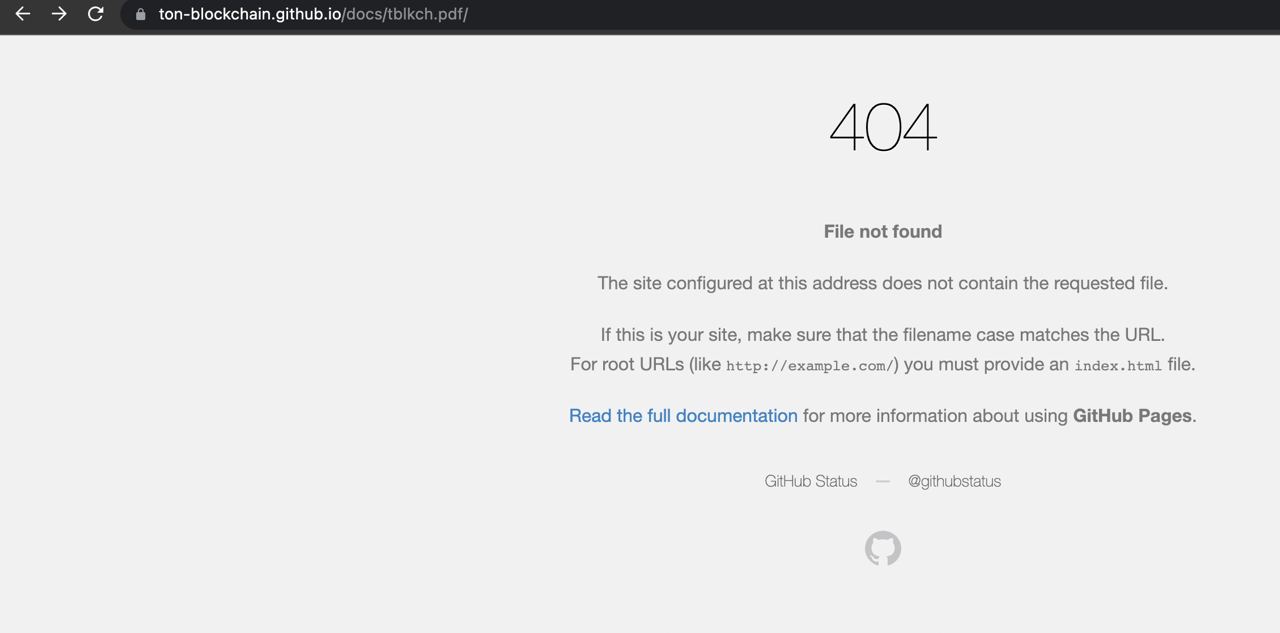The image size is (1280, 633).
Task: View site info via lock icon
Action: tap(140, 15)
